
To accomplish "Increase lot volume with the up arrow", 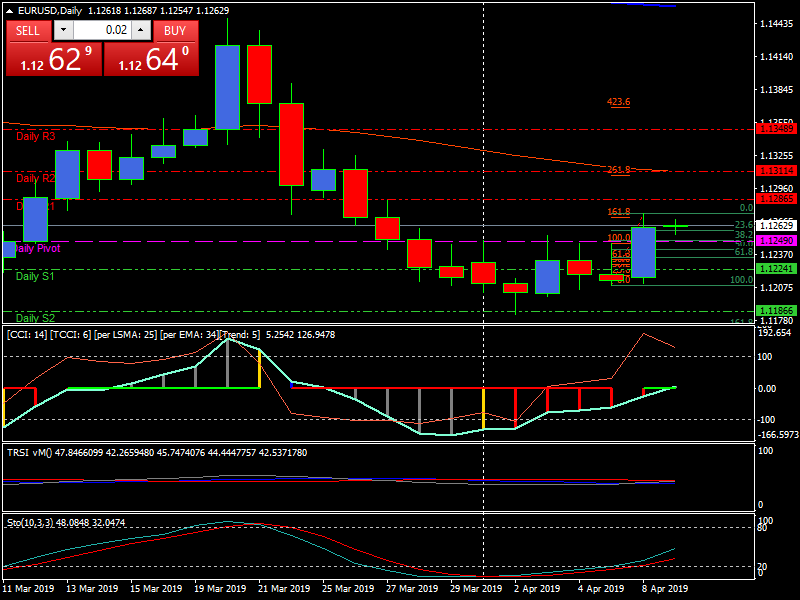I will pyautogui.click(x=140, y=30).
